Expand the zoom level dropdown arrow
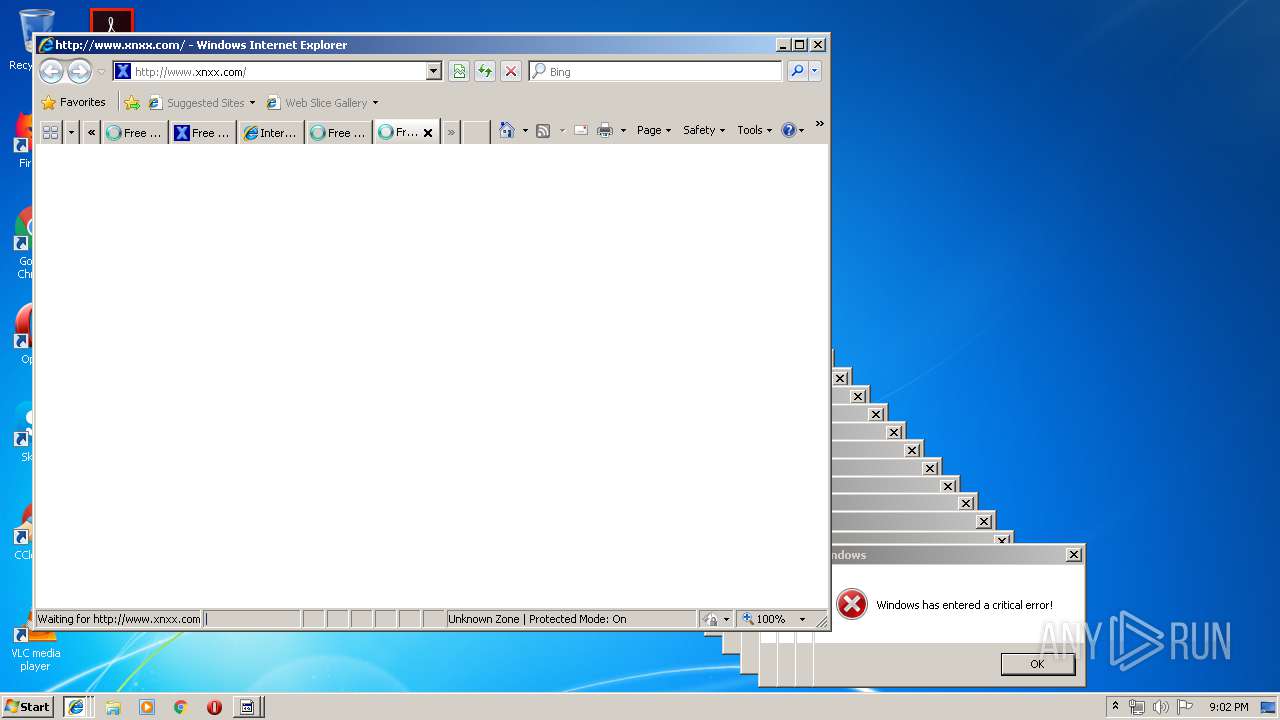The width and height of the screenshot is (1280, 720). coord(802,619)
